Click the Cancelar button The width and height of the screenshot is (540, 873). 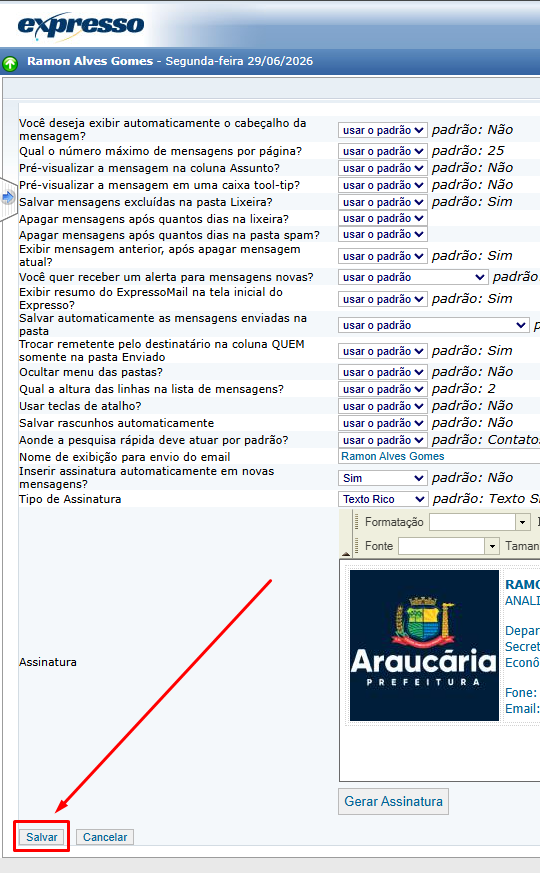pos(105,837)
